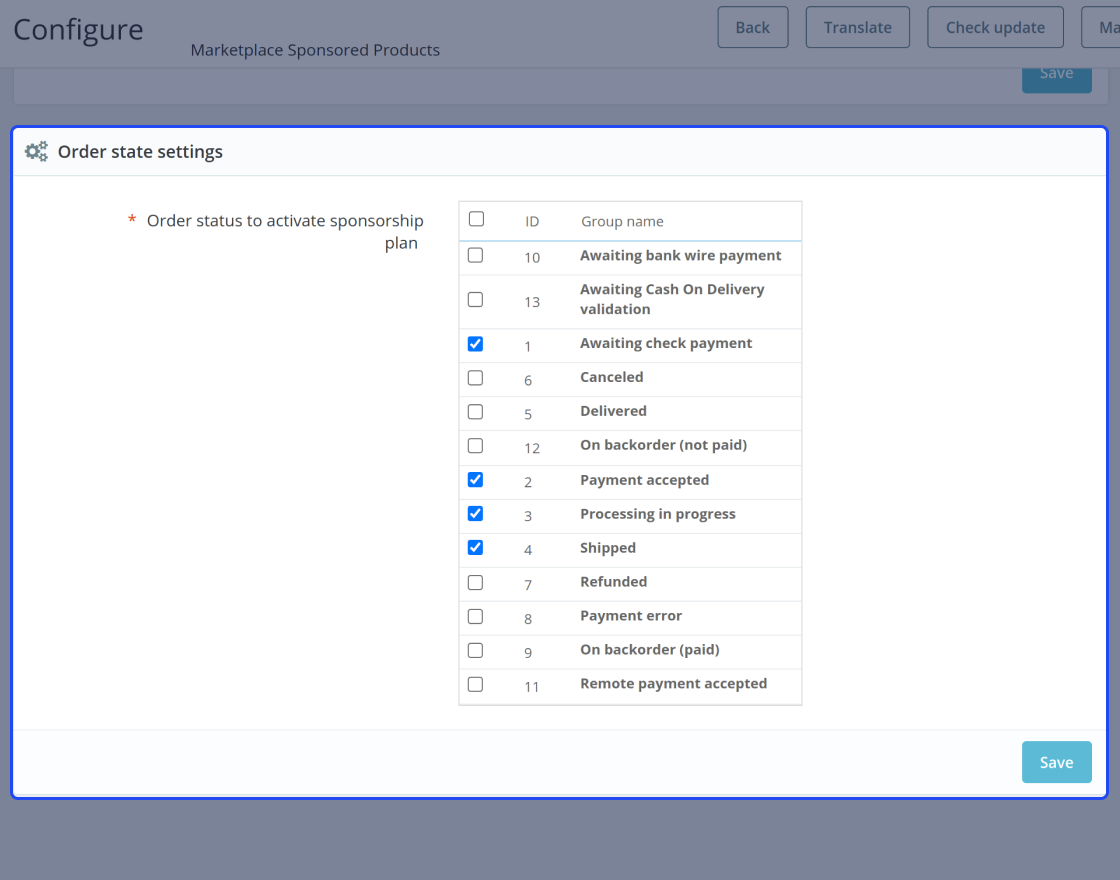Viewport: 1120px width, 880px height.
Task: Open the Translate button
Action: (858, 27)
